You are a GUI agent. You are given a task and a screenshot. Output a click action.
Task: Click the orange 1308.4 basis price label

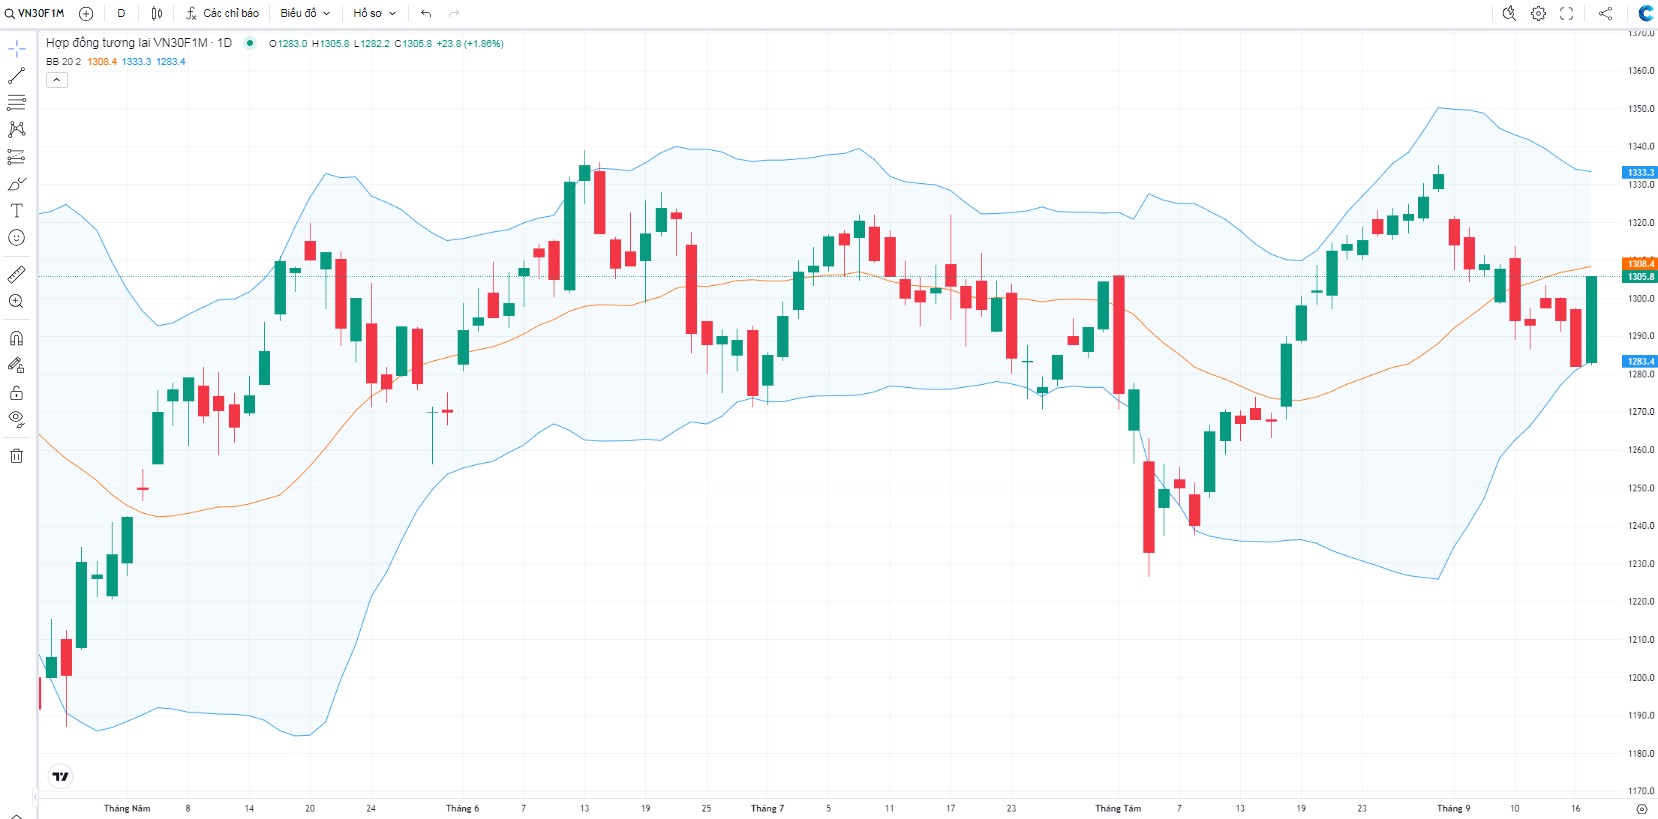click(x=1640, y=264)
